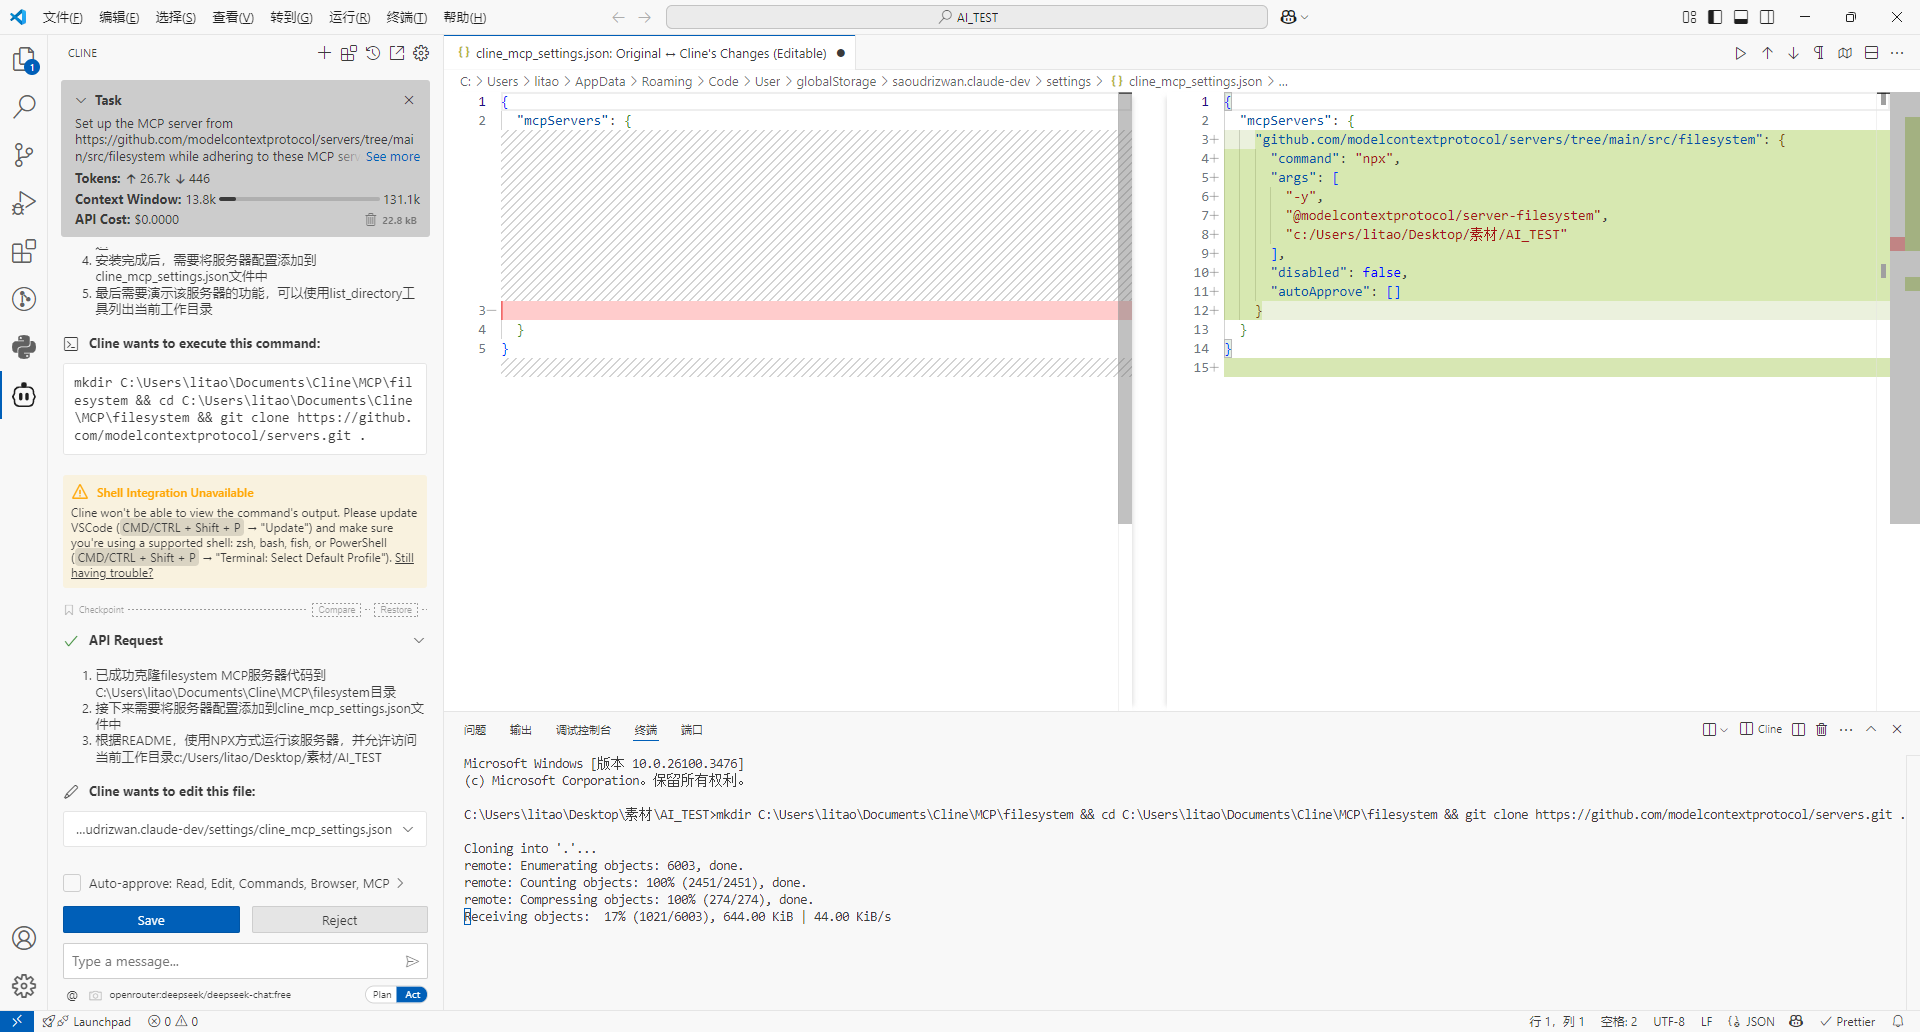Enable the Auto-approve checkbox
The width and height of the screenshot is (1920, 1032).
(72, 883)
